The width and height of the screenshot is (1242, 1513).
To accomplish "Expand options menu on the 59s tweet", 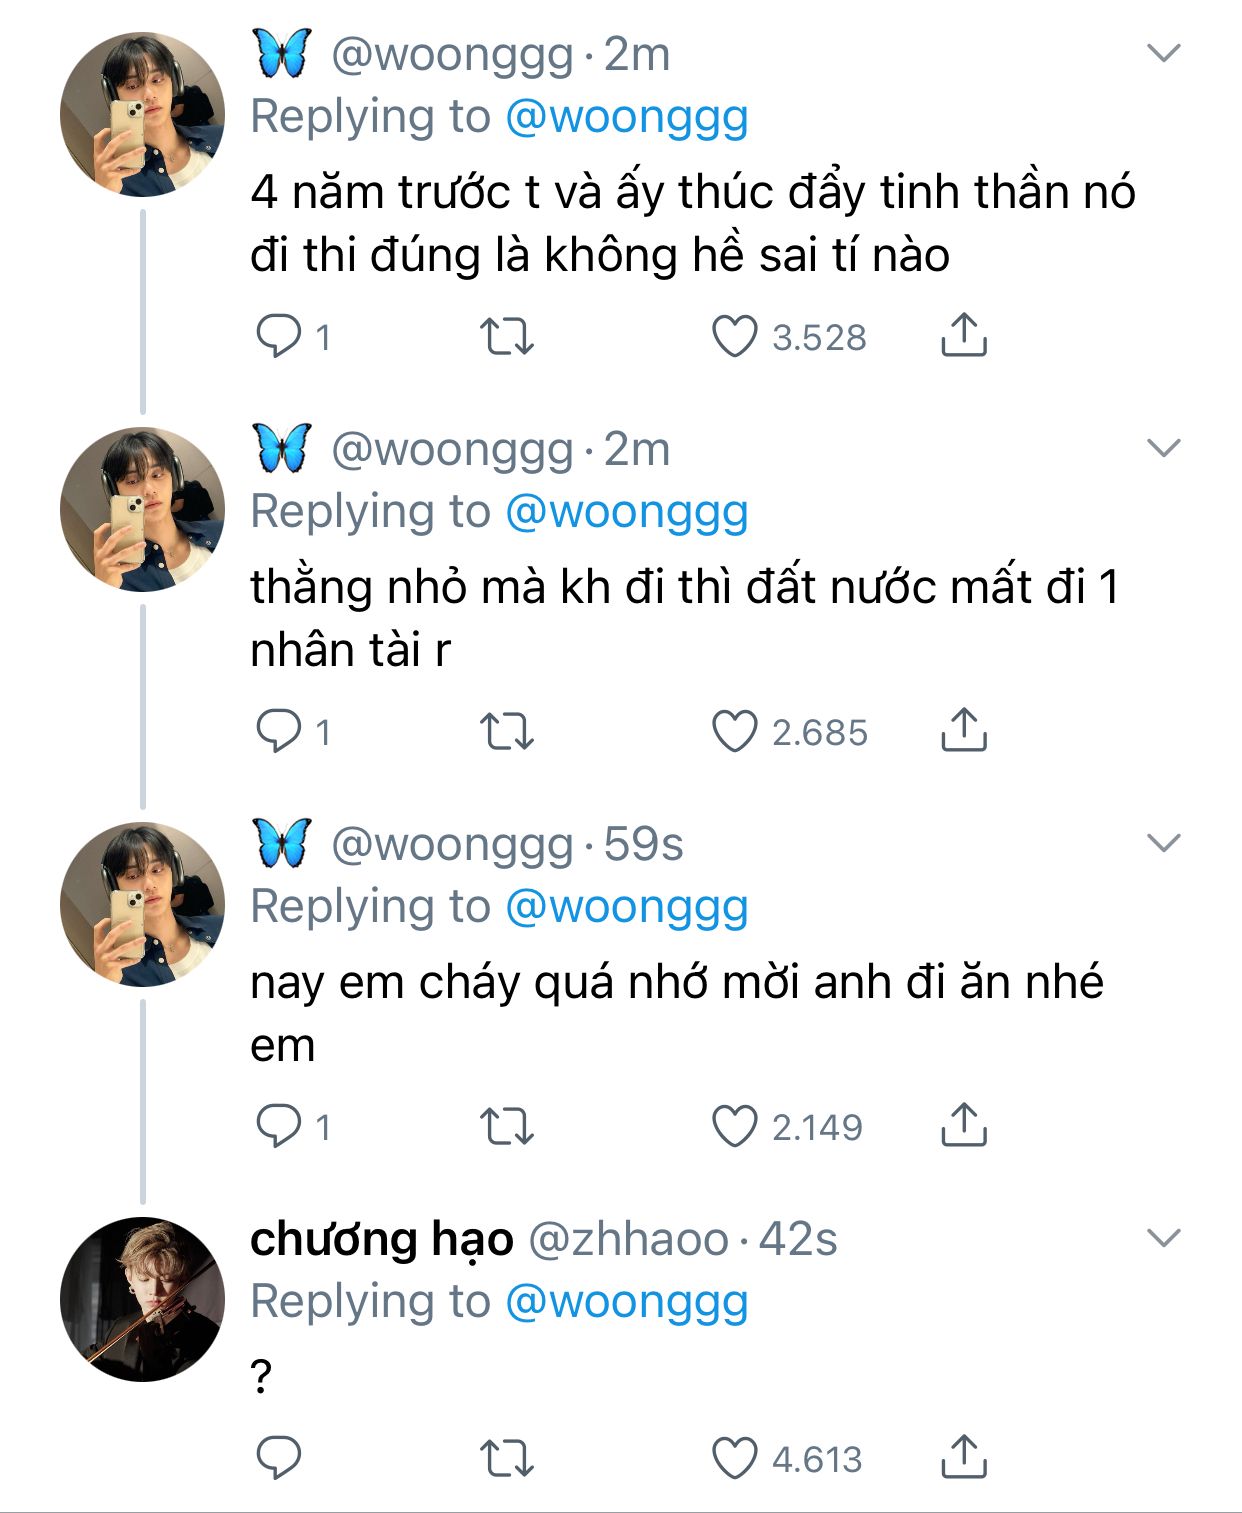I will tap(1164, 843).
